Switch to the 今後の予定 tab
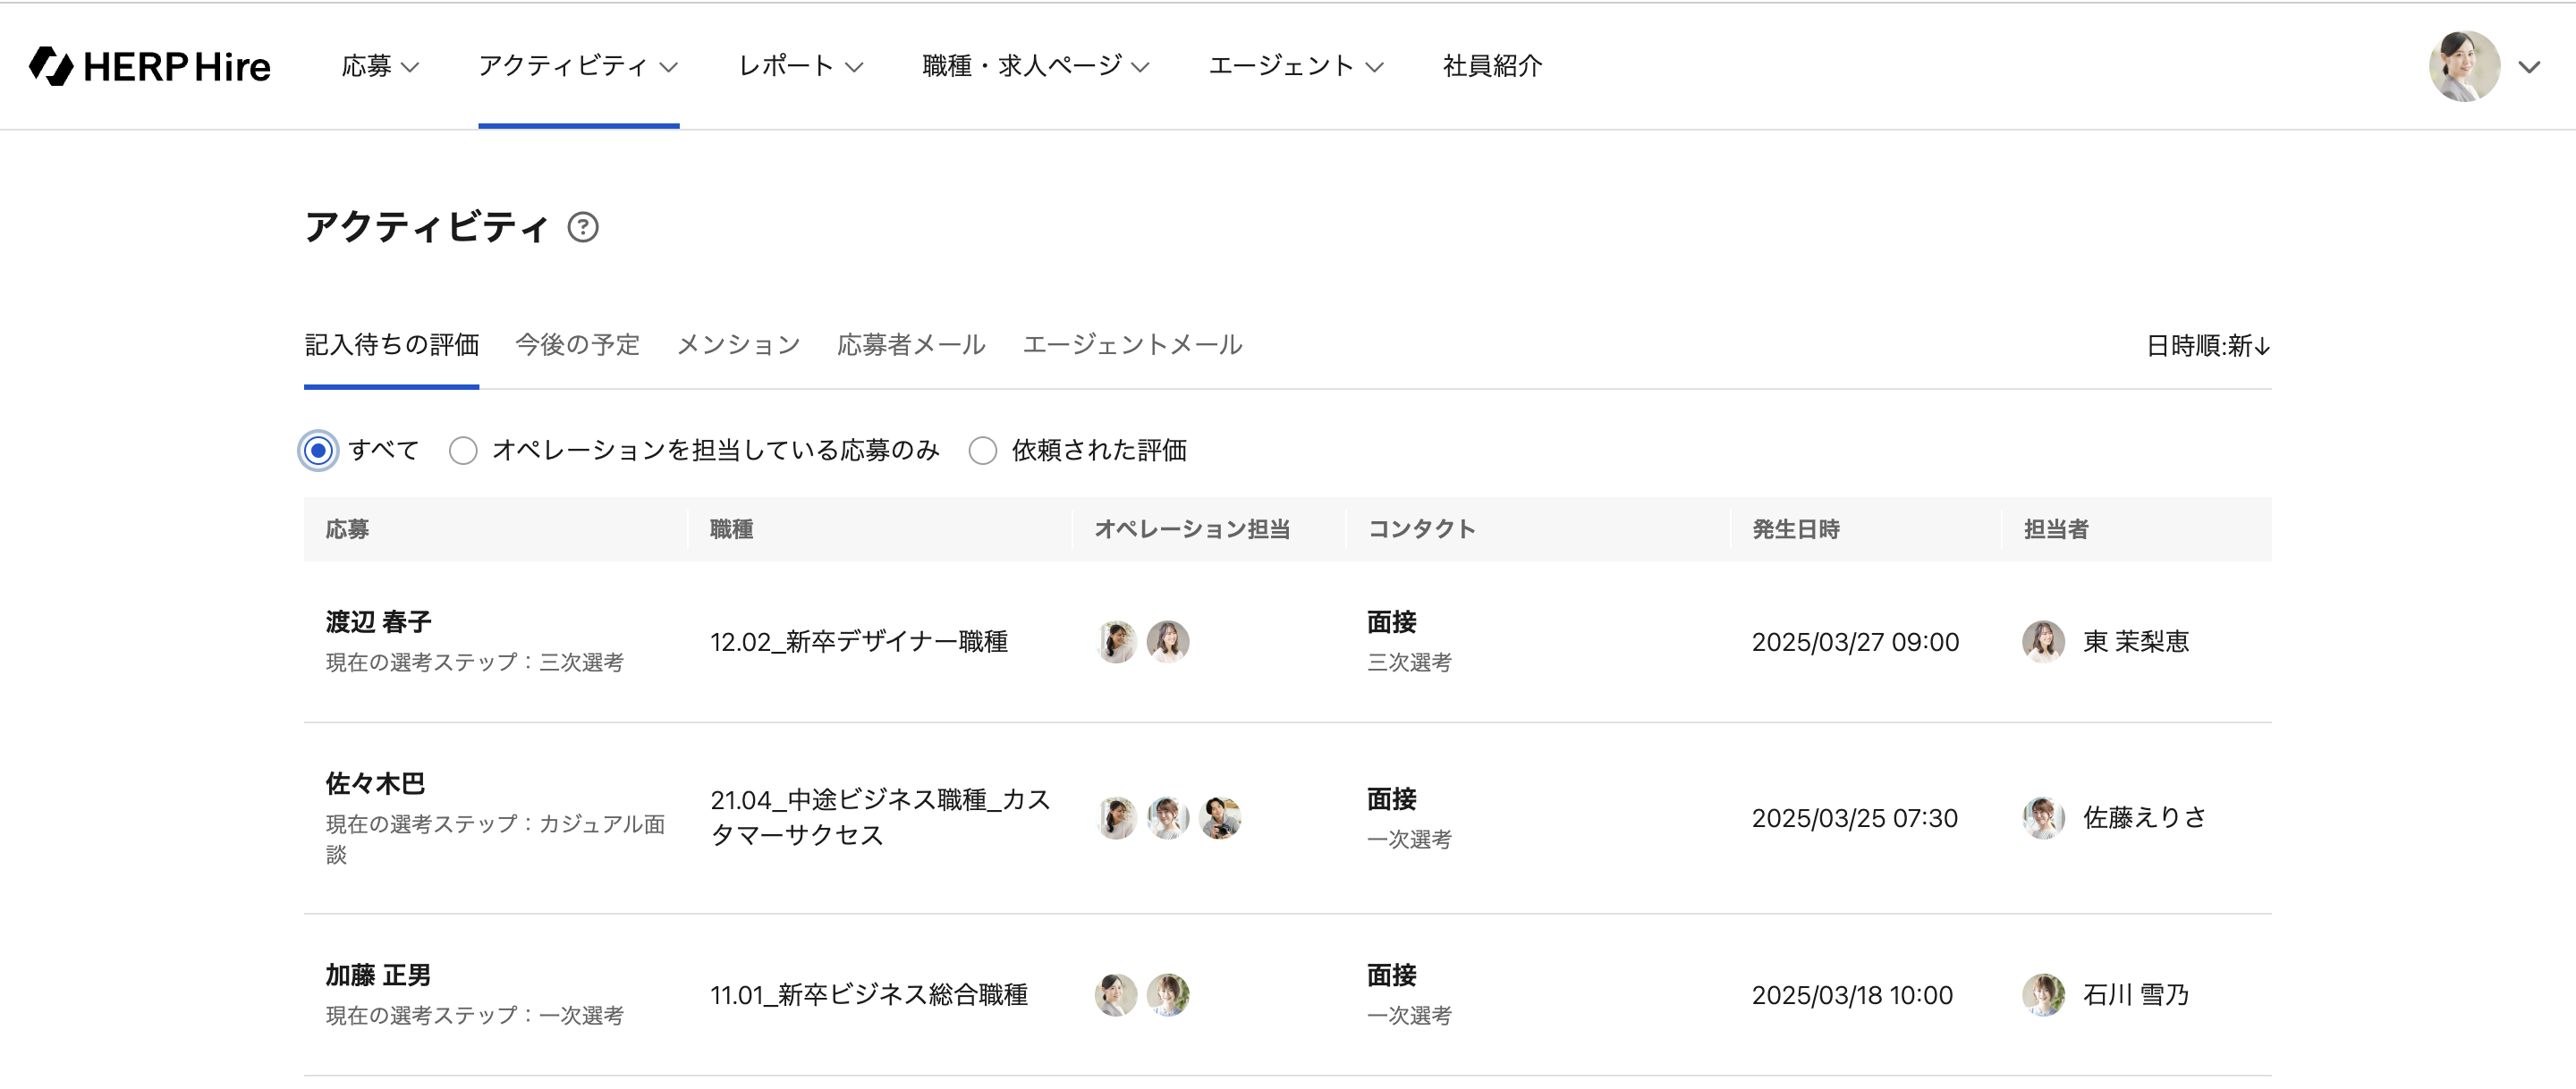This screenshot has width=2576, height=1089. pos(577,345)
